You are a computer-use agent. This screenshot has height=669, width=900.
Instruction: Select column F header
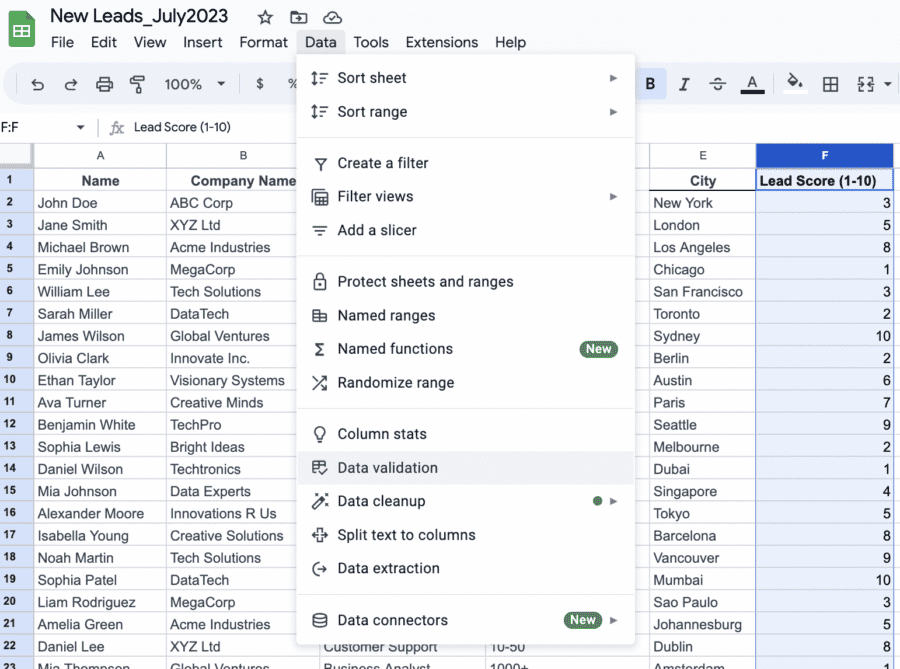coord(824,155)
